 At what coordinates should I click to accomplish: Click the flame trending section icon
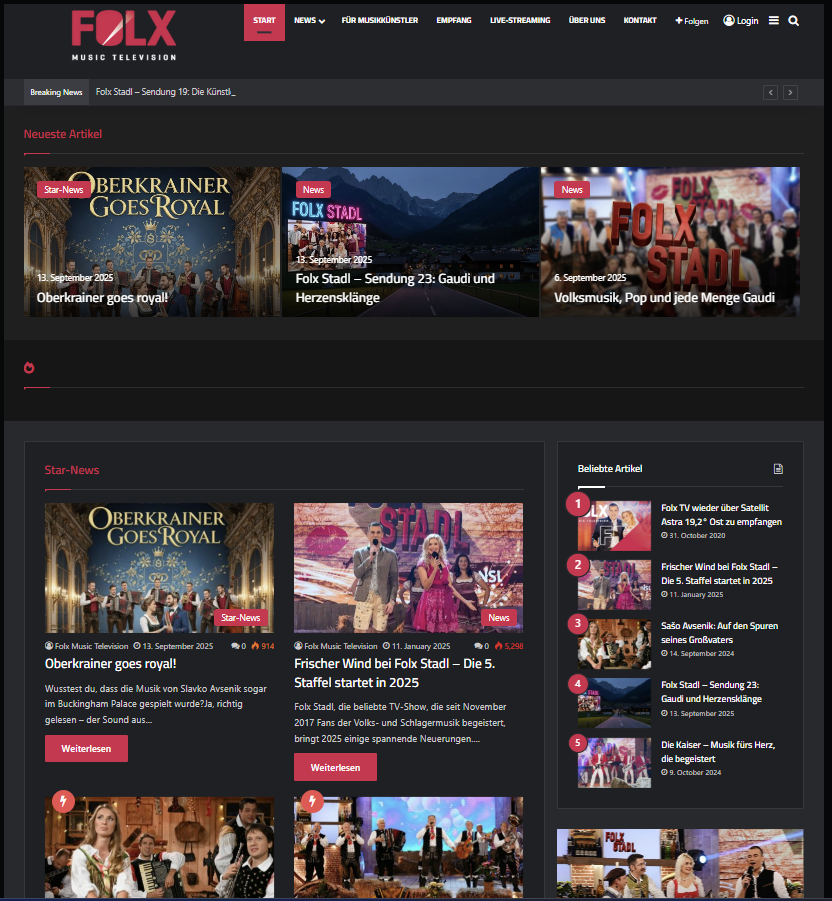[x=29, y=368]
